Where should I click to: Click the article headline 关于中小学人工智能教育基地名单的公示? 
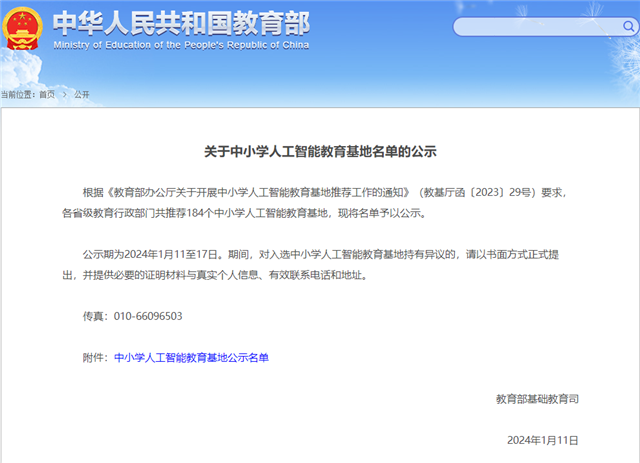pyautogui.click(x=320, y=153)
